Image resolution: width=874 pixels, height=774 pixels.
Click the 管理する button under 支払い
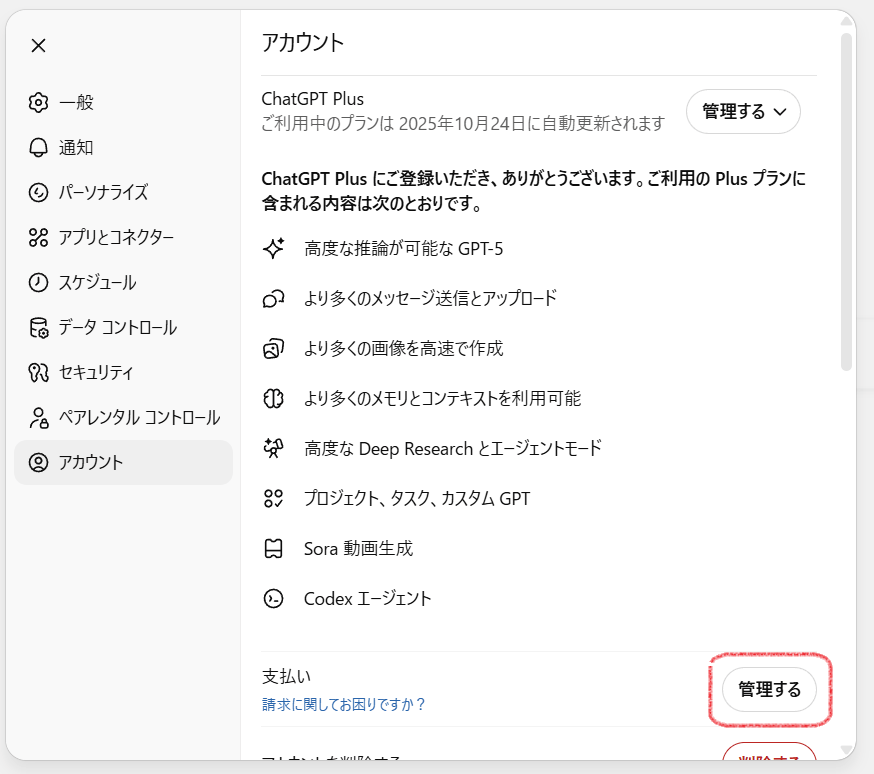[769, 690]
